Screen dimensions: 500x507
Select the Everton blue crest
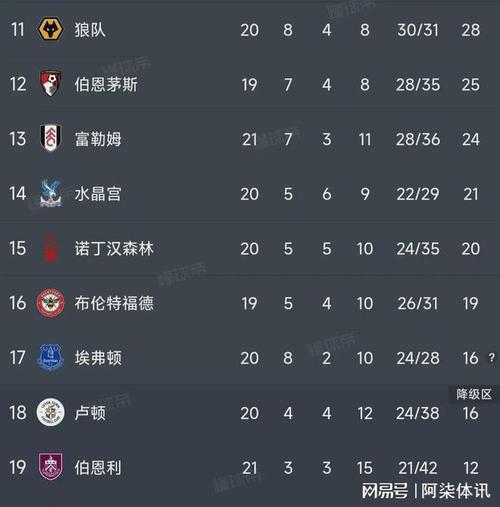point(51,358)
